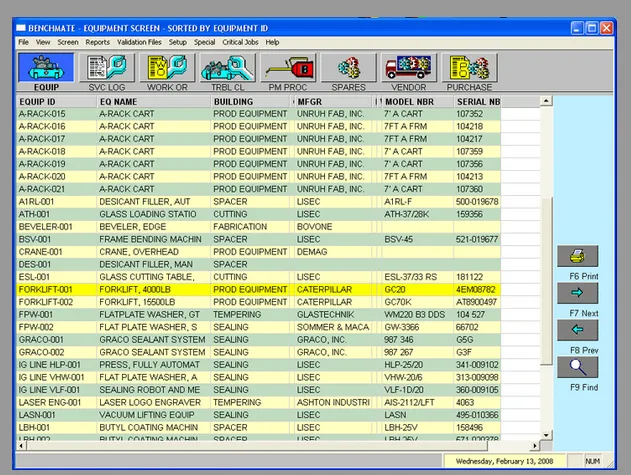The image size is (631, 475).
Task: Open the View menu
Action: pyautogui.click(x=43, y=42)
